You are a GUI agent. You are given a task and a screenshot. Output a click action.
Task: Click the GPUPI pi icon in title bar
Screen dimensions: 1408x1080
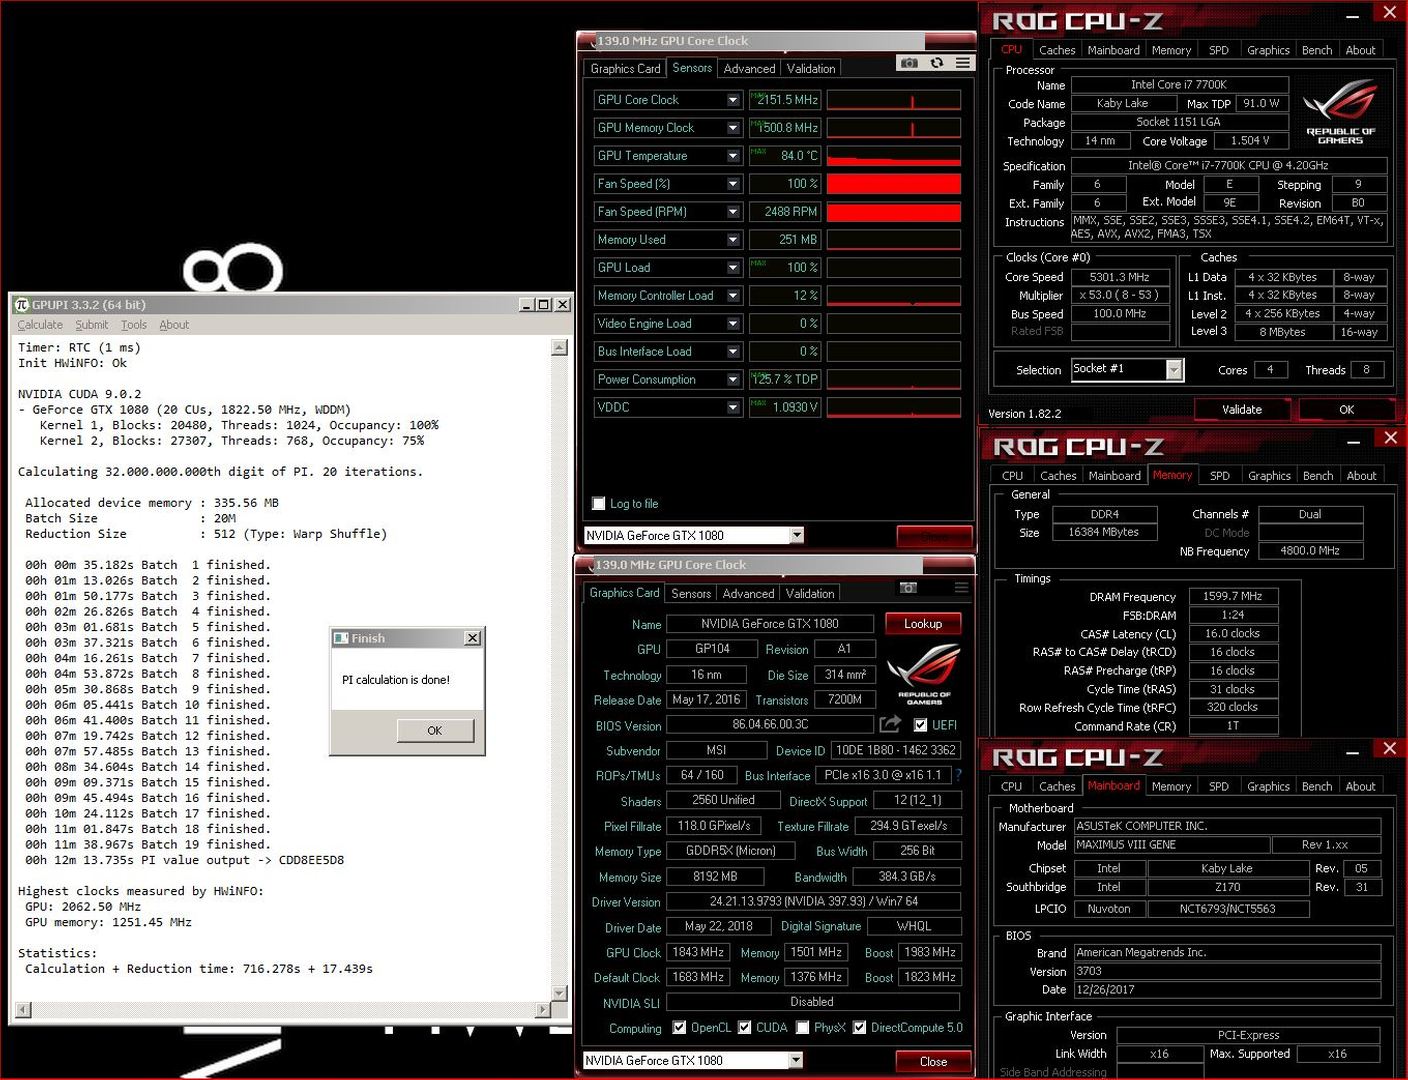(x=22, y=304)
